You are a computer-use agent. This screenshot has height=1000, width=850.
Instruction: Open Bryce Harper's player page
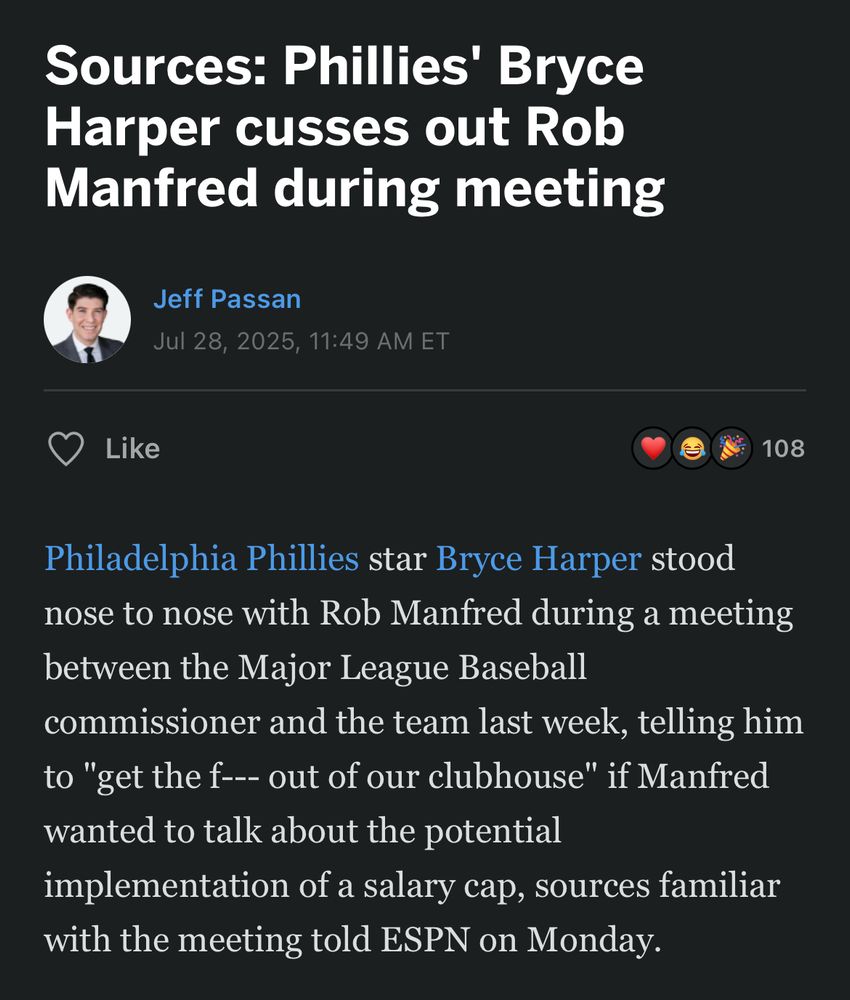[537, 558]
